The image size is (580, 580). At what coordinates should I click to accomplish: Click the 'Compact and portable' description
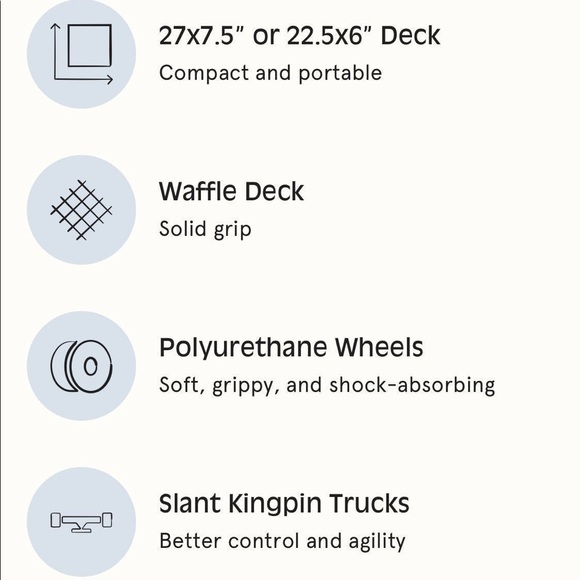(x=270, y=73)
